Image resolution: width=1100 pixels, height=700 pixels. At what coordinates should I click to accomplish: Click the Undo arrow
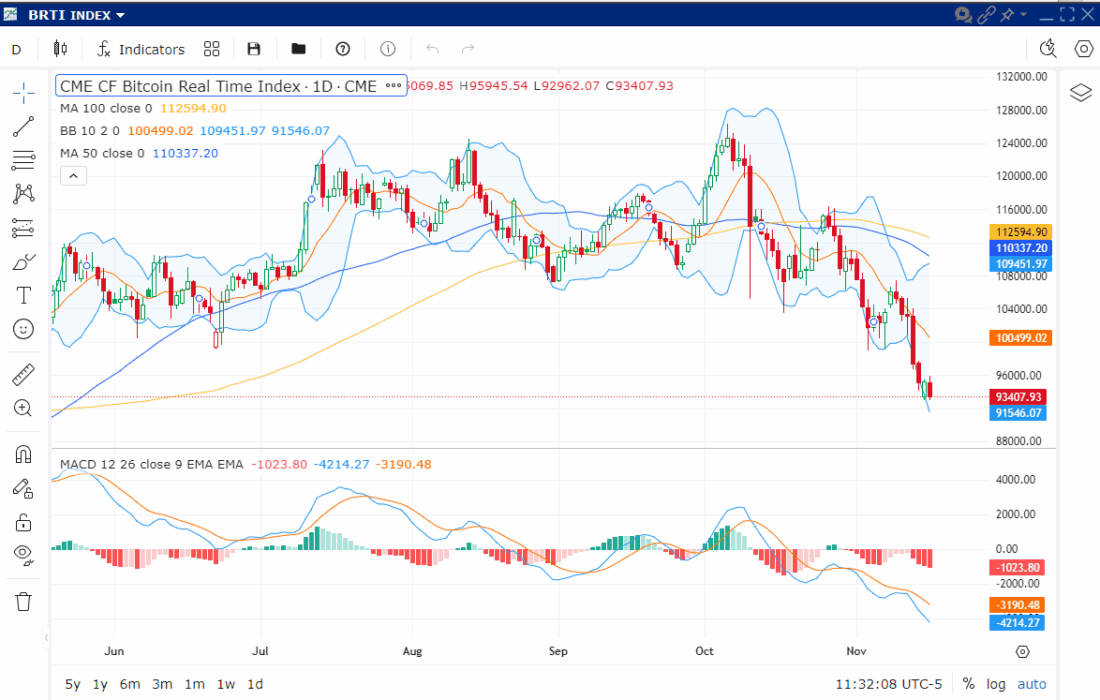pos(431,48)
